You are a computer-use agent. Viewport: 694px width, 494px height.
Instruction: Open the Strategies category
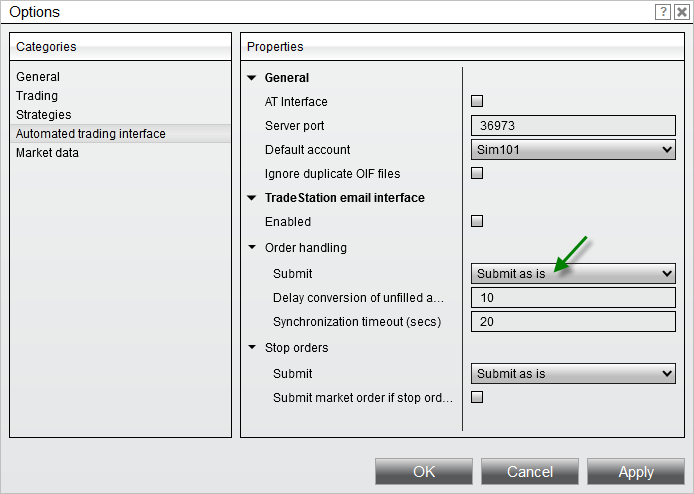44,115
